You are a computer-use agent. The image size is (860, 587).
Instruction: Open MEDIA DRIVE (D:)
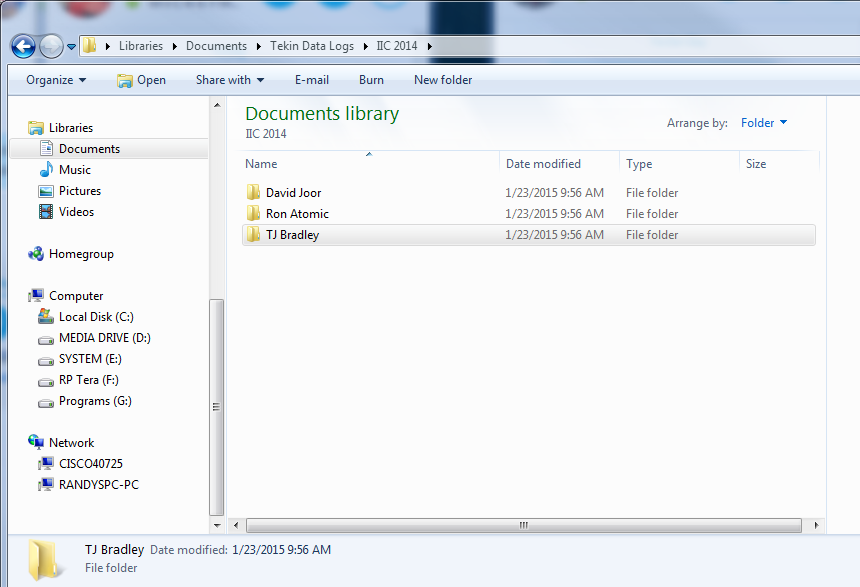point(105,338)
